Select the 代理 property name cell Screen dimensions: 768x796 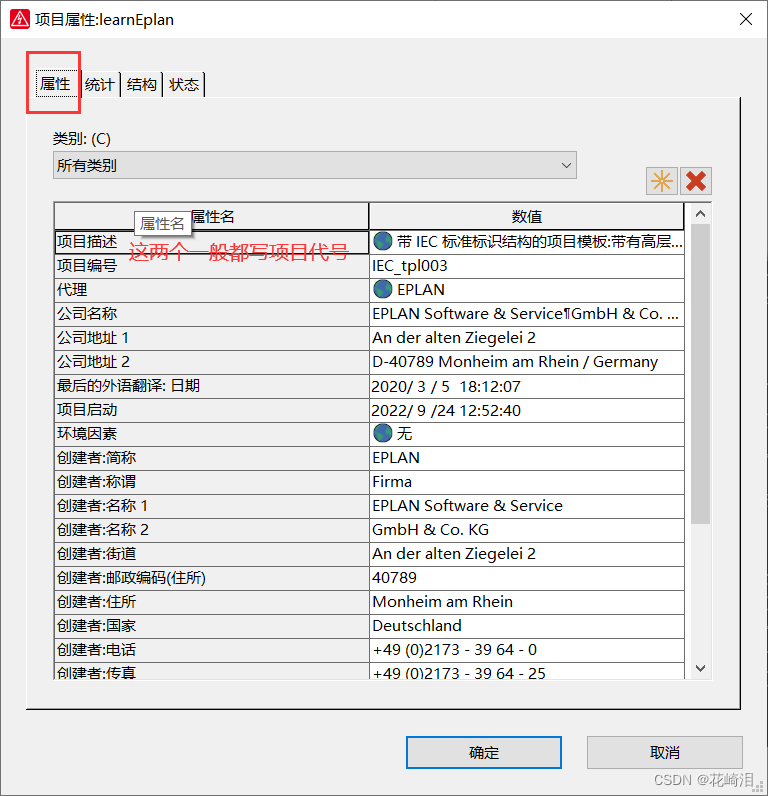pos(211,289)
